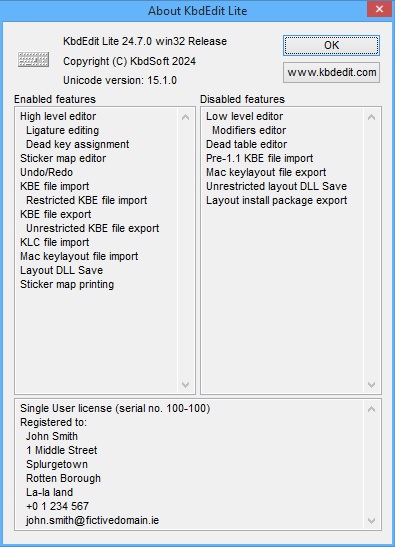Screen dimensions: 395x547
Task: Select 'Dead key assignment' row
Action: click(x=77, y=144)
